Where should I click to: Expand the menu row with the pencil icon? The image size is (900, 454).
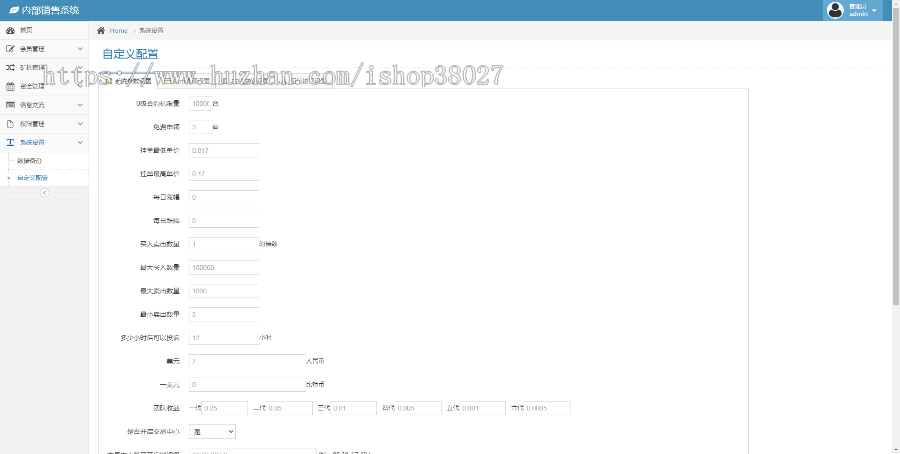tap(44, 49)
